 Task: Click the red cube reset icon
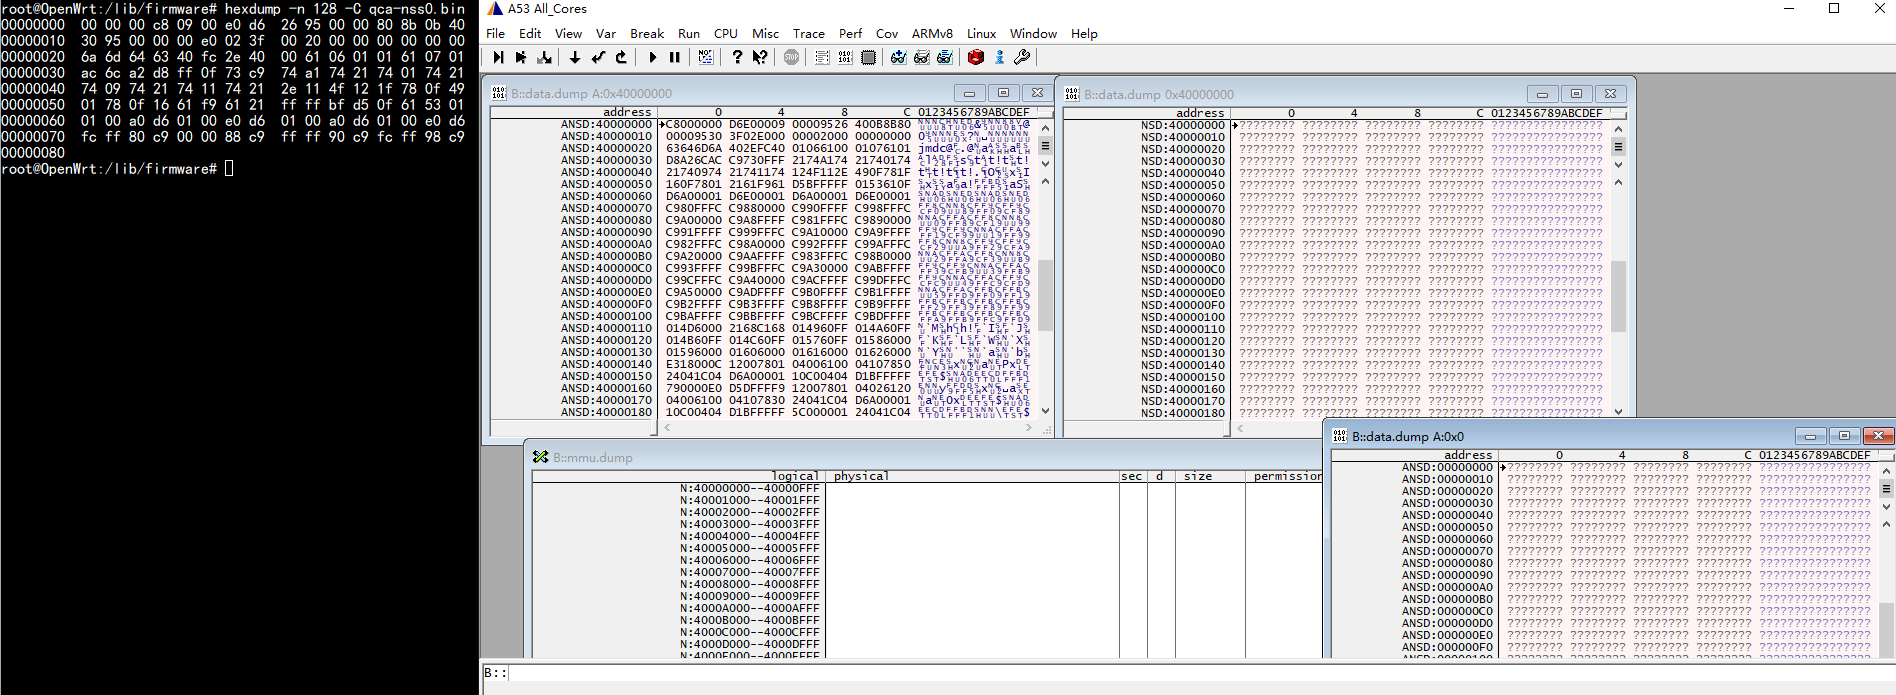click(976, 57)
